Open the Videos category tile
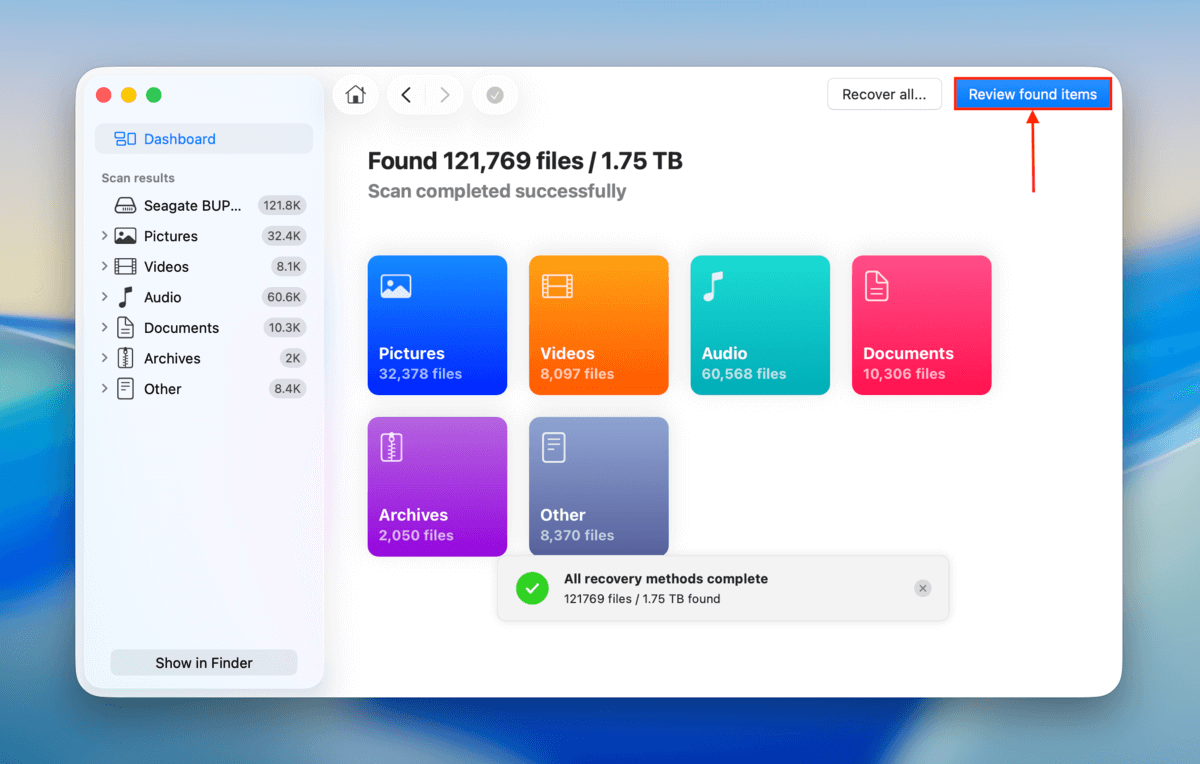Viewport: 1200px width, 764px height. point(598,325)
